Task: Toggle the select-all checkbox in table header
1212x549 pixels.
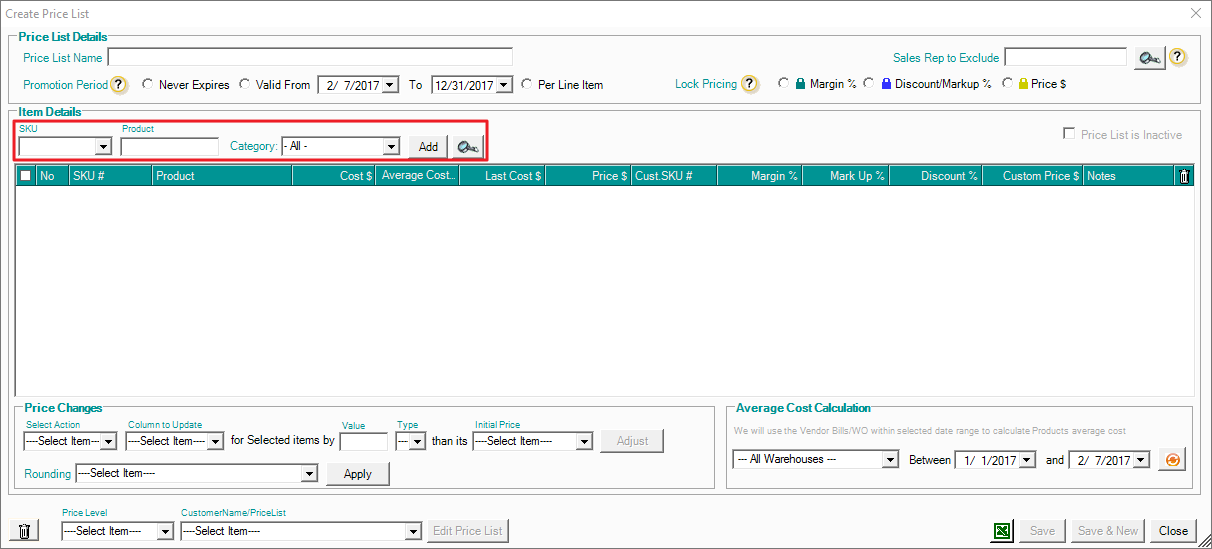Action: [26, 176]
